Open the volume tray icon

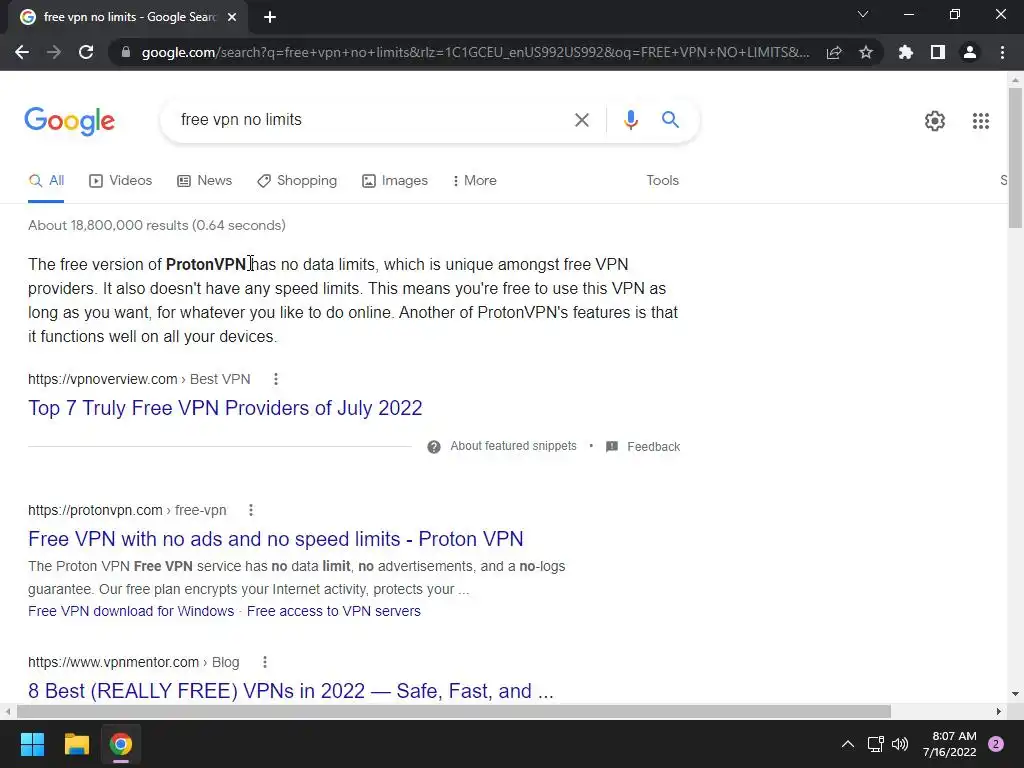click(900, 744)
